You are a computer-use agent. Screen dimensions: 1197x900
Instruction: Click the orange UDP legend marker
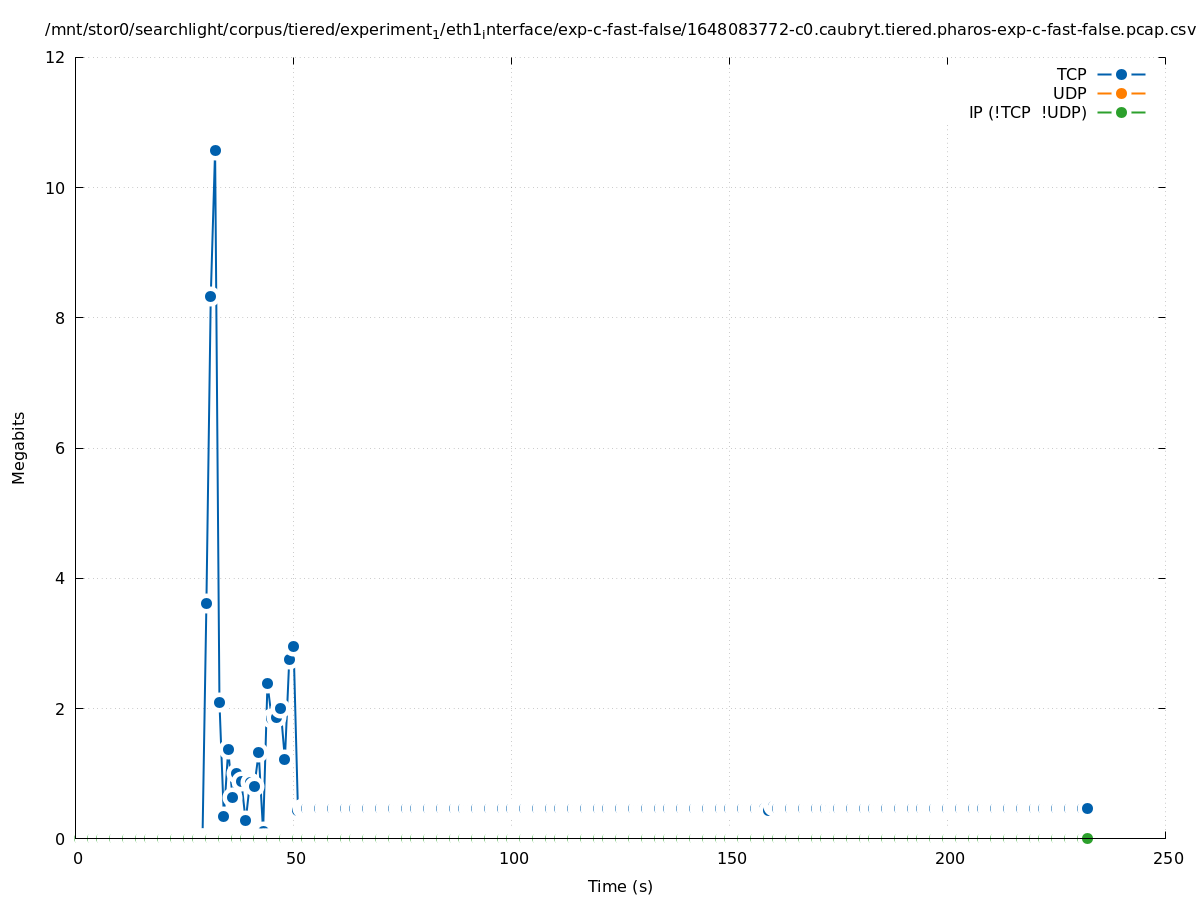pos(1121,93)
